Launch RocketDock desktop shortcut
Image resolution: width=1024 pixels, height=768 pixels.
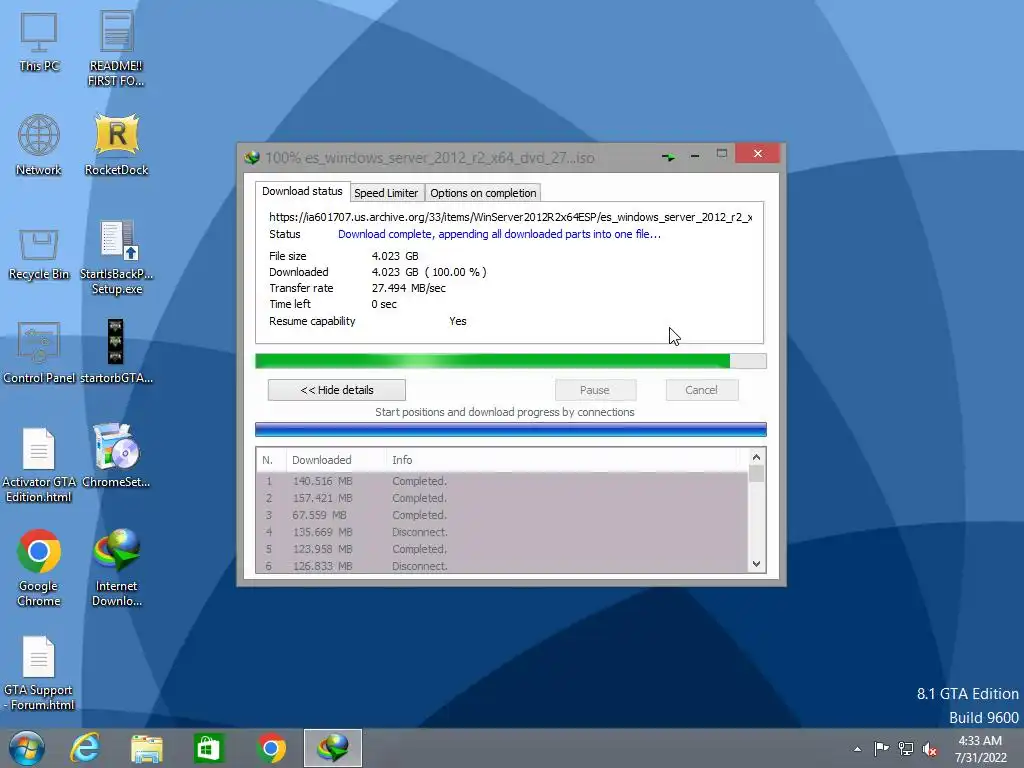pyautogui.click(x=116, y=145)
